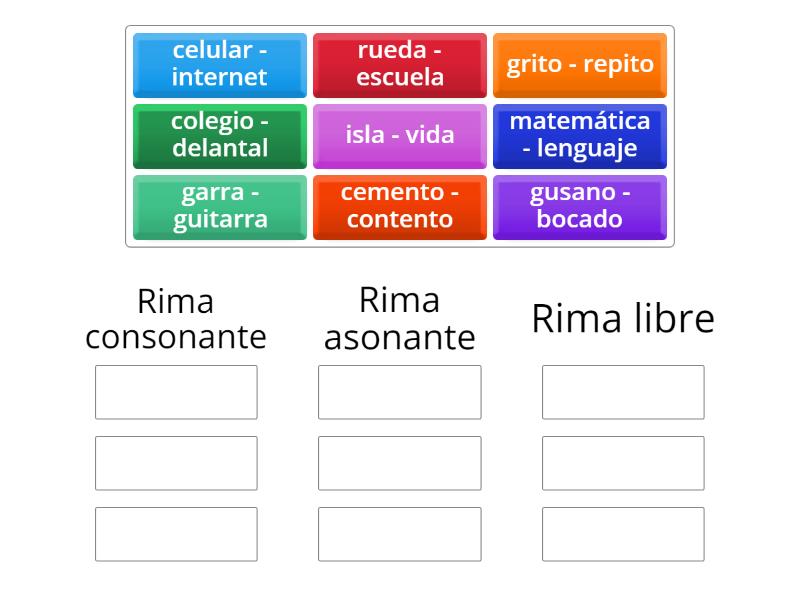Viewport: 800px width, 600px height.
Task: Click the third slot under Rima consonante
Action: click(x=175, y=534)
